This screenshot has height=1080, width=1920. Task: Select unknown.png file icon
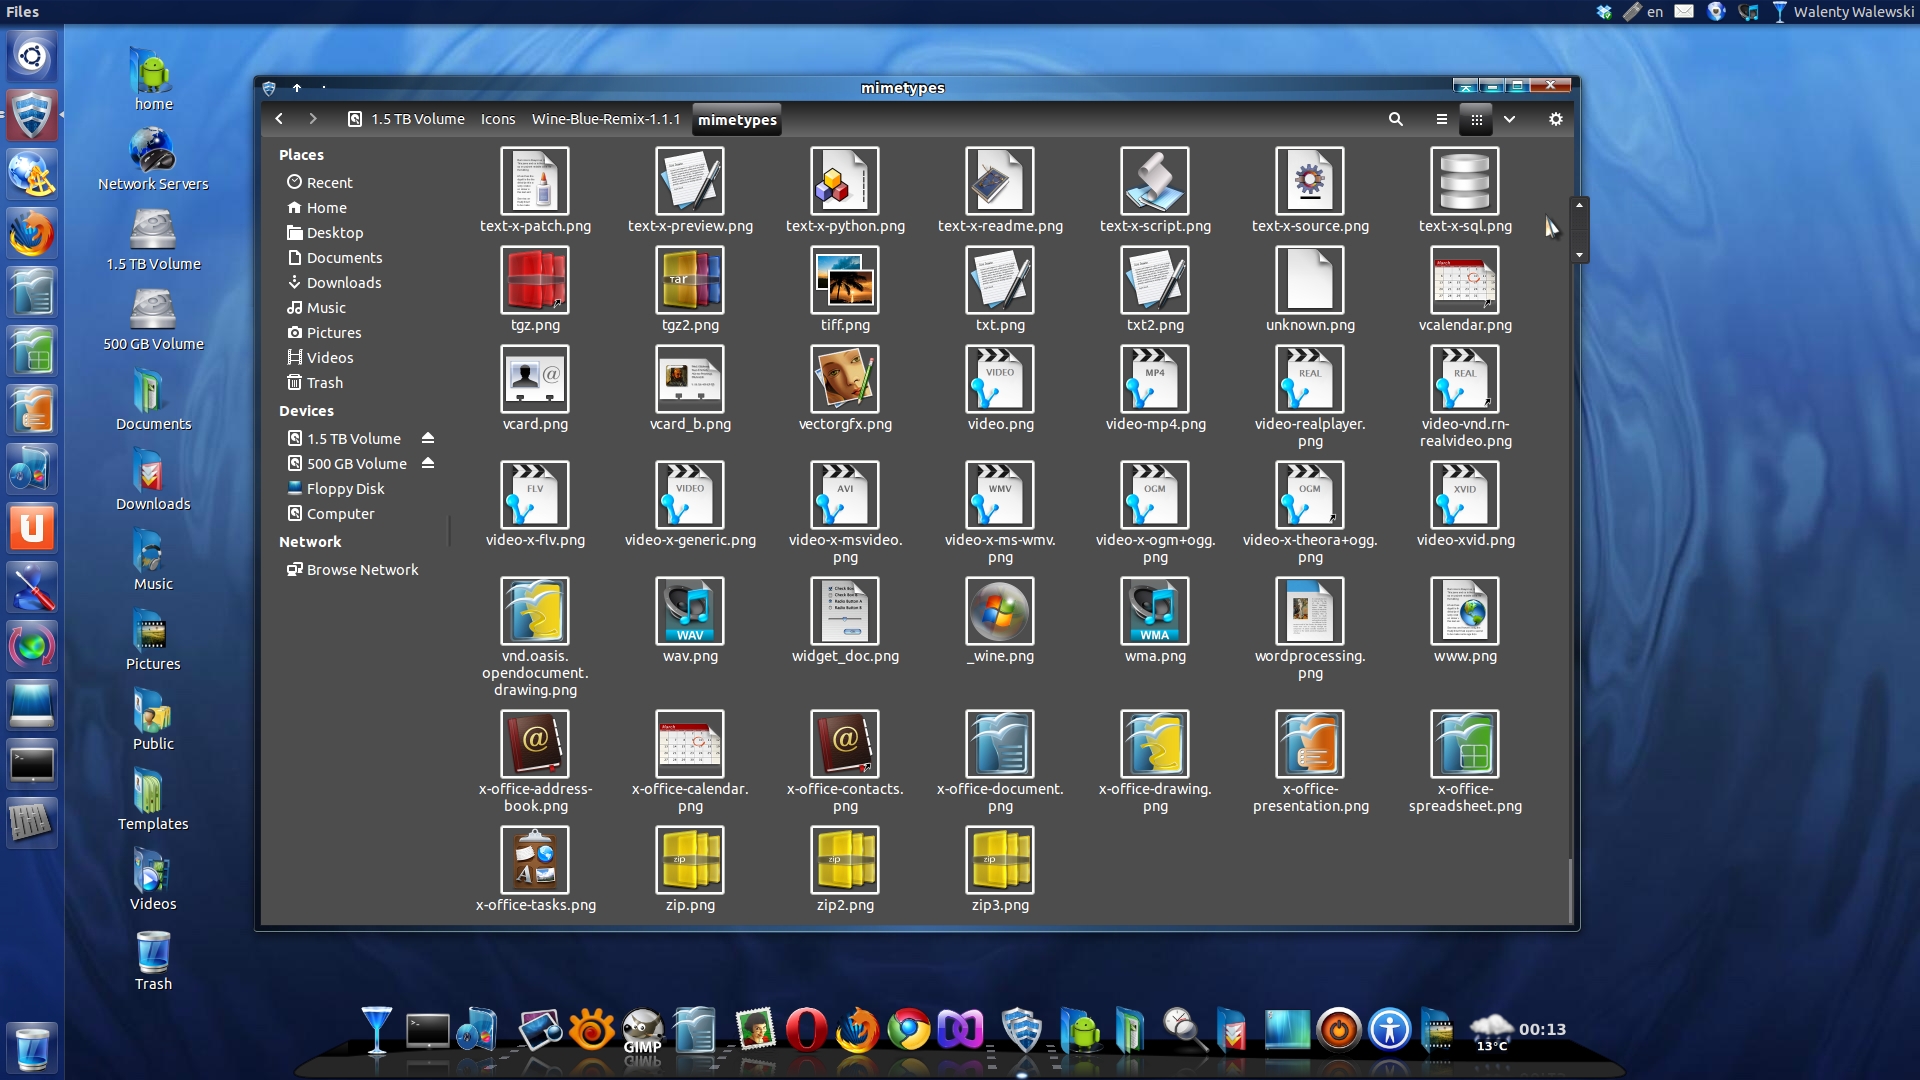pyautogui.click(x=1310, y=280)
